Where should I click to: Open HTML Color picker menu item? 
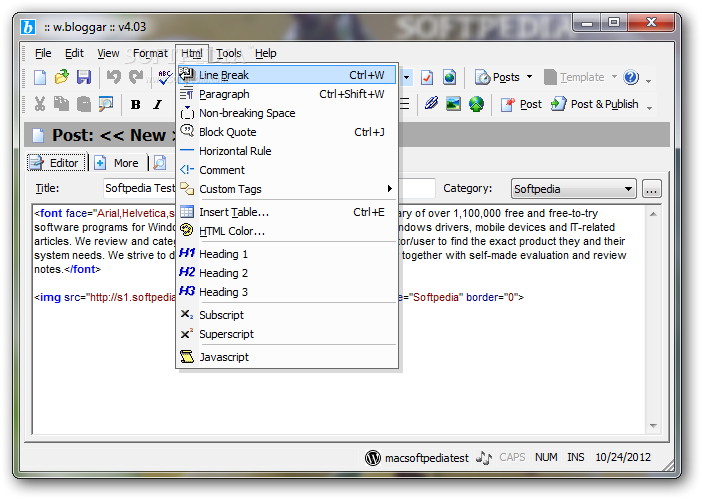coord(287,231)
